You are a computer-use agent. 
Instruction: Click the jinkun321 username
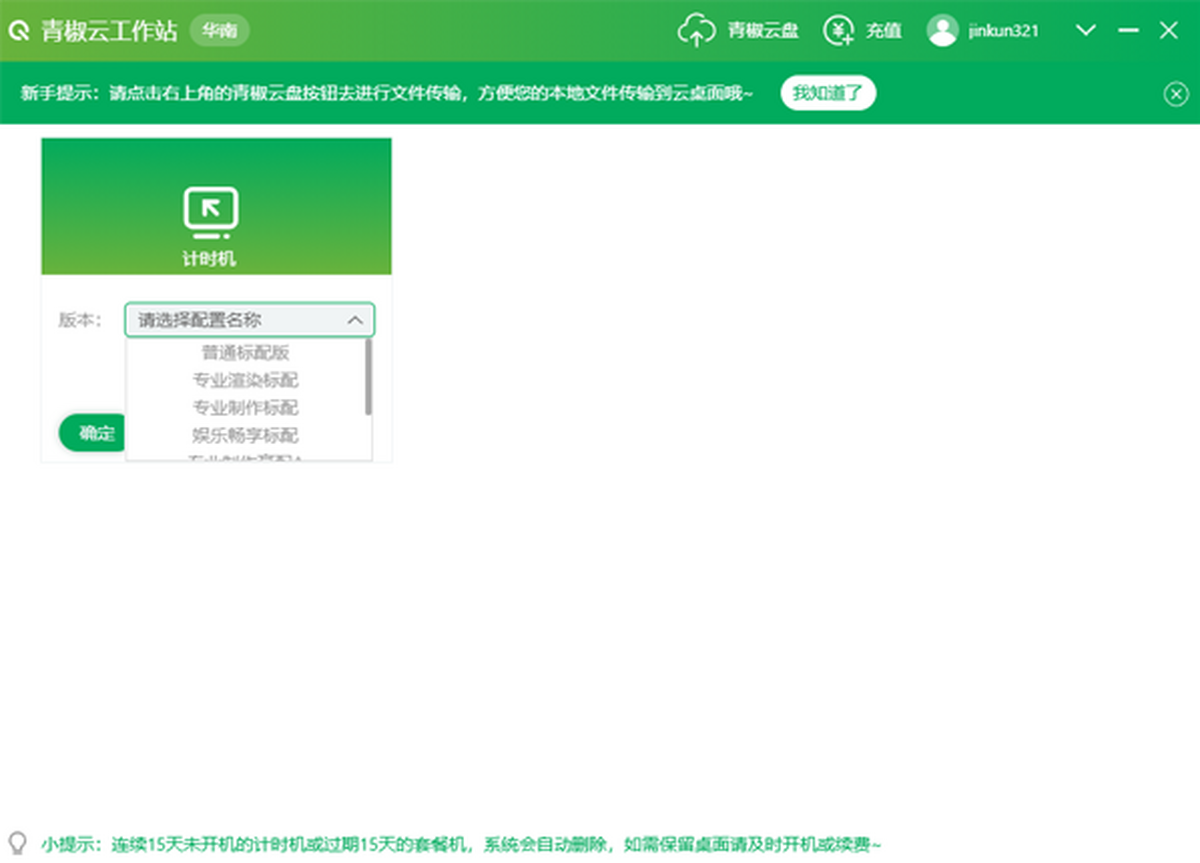coord(1003,31)
